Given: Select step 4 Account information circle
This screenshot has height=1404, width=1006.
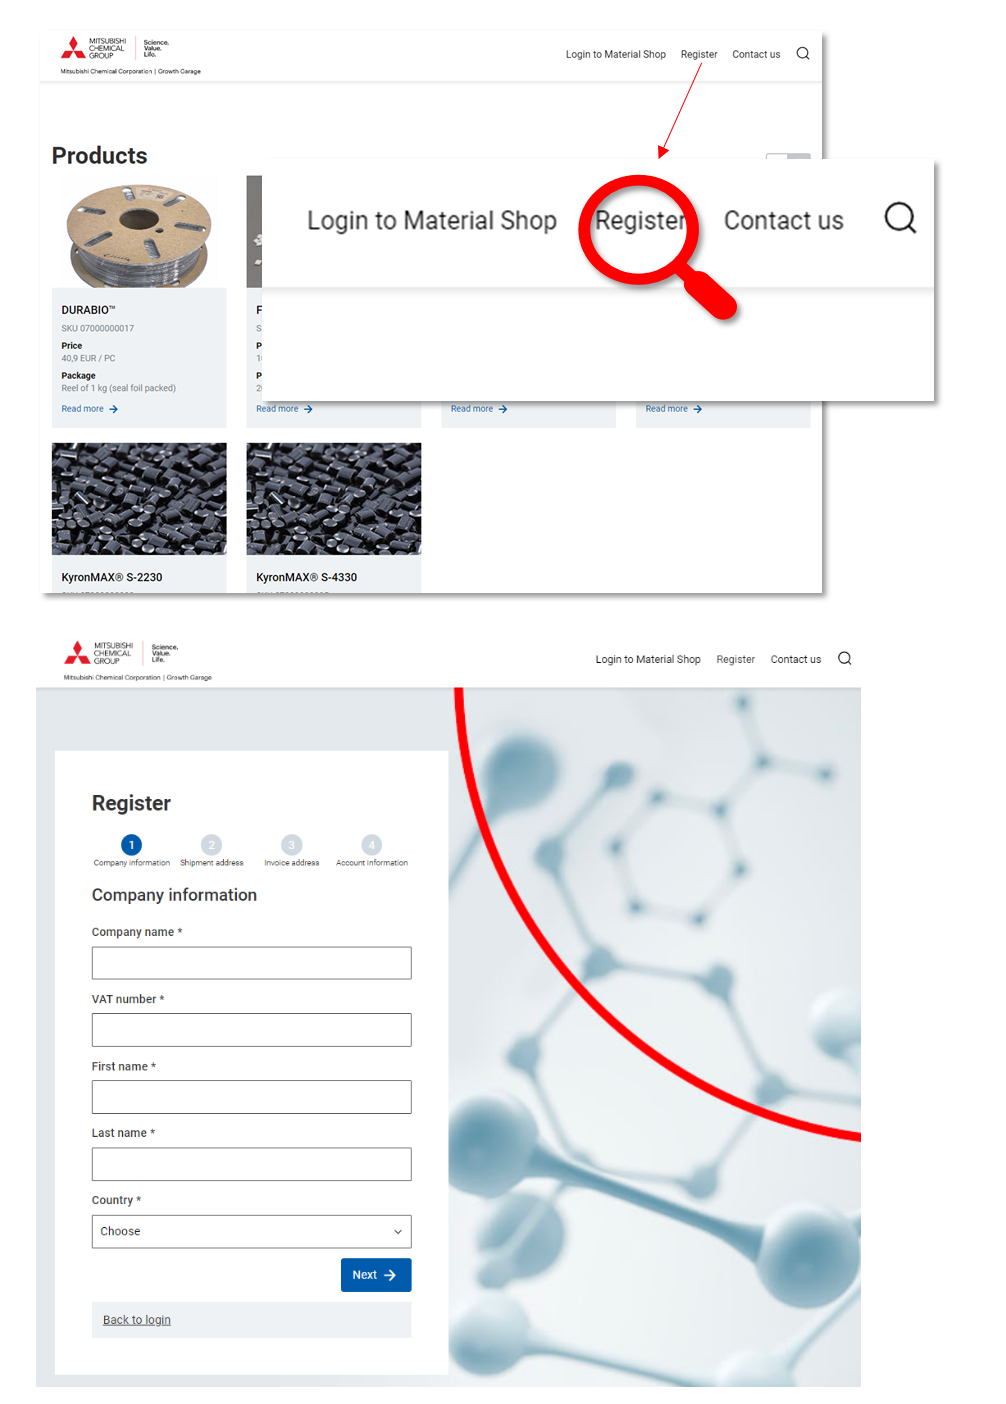Looking at the screenshot, I should pyautogui.click(x=372, y=845).
